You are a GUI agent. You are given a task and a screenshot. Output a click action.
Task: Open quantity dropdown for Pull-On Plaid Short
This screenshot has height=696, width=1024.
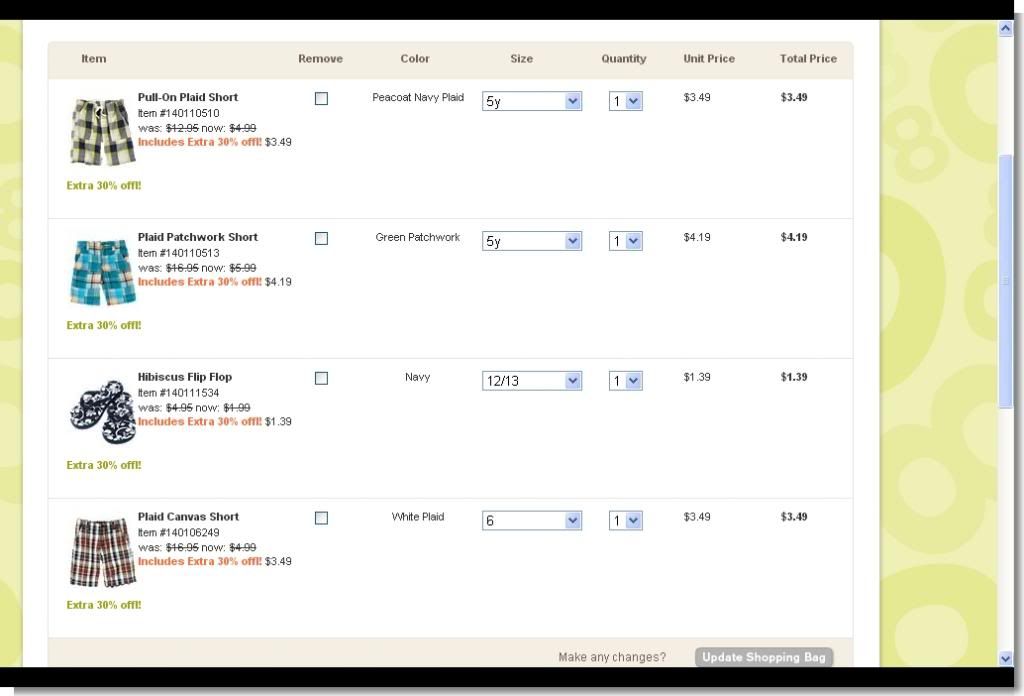tap(626, 101)
